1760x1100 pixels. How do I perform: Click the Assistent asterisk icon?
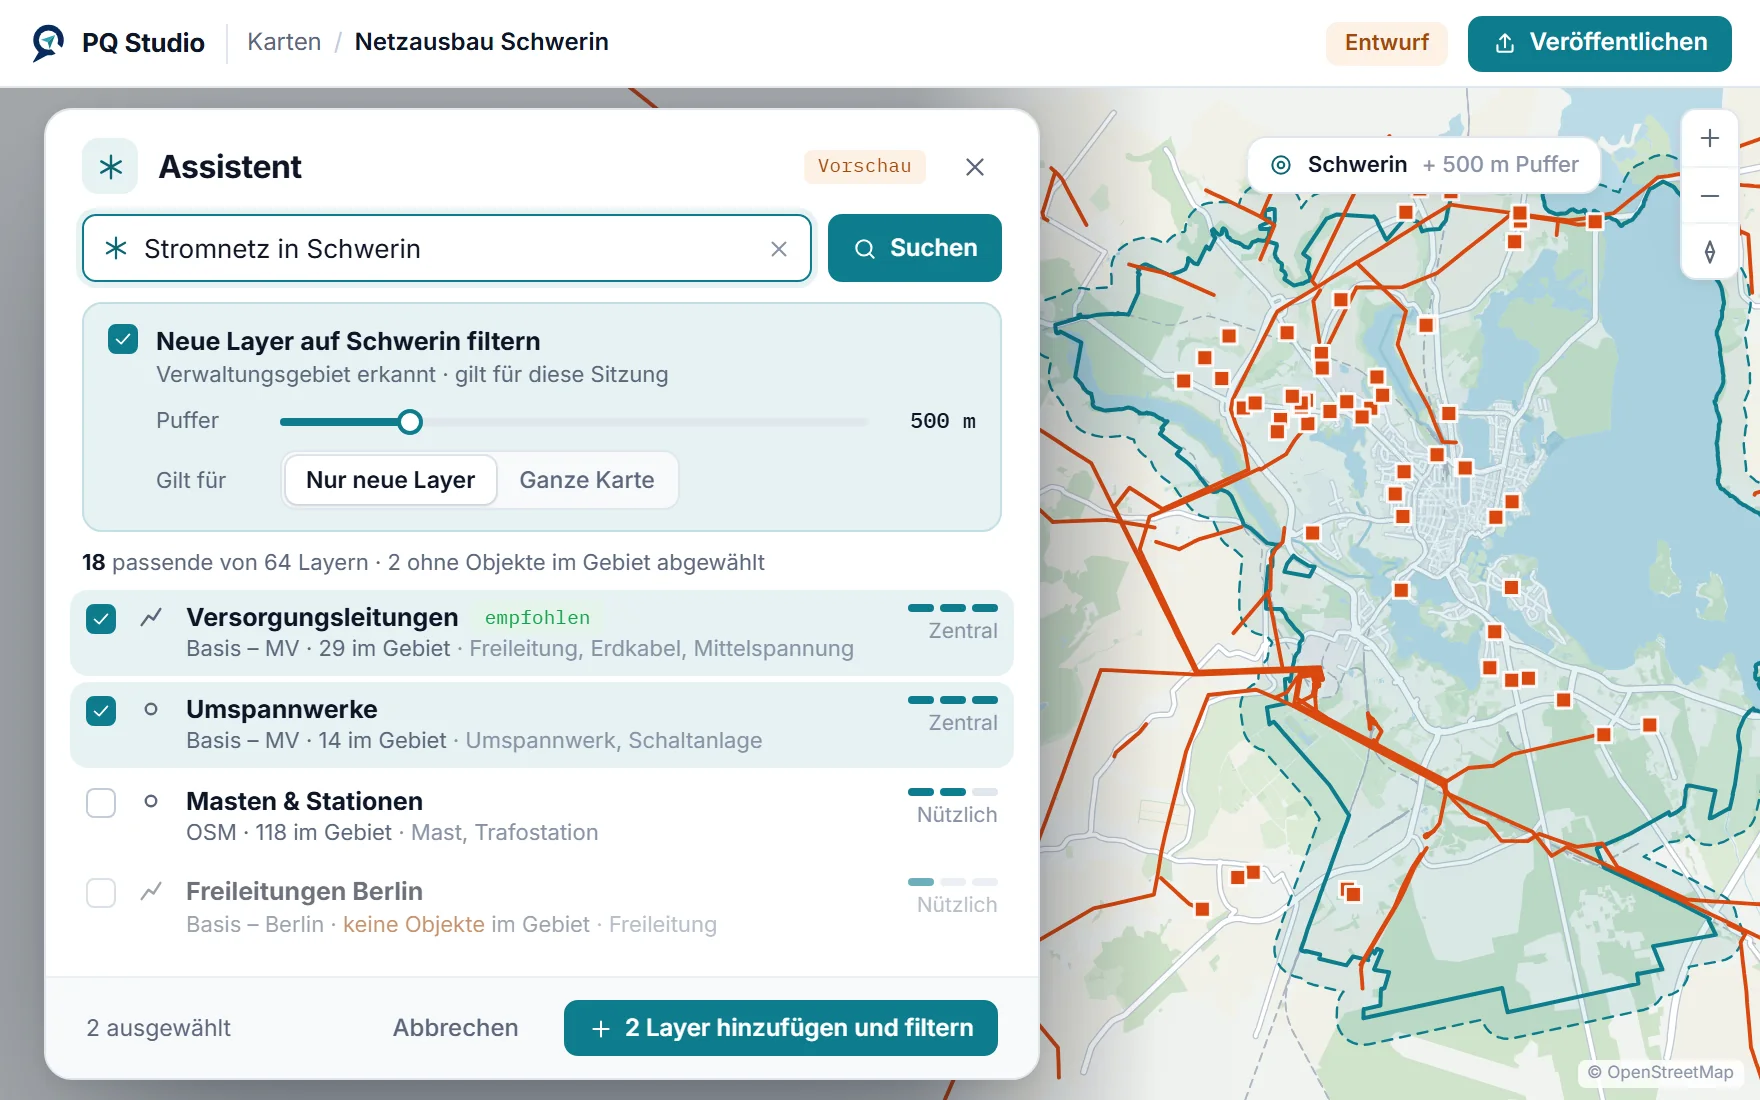point(110,166)
